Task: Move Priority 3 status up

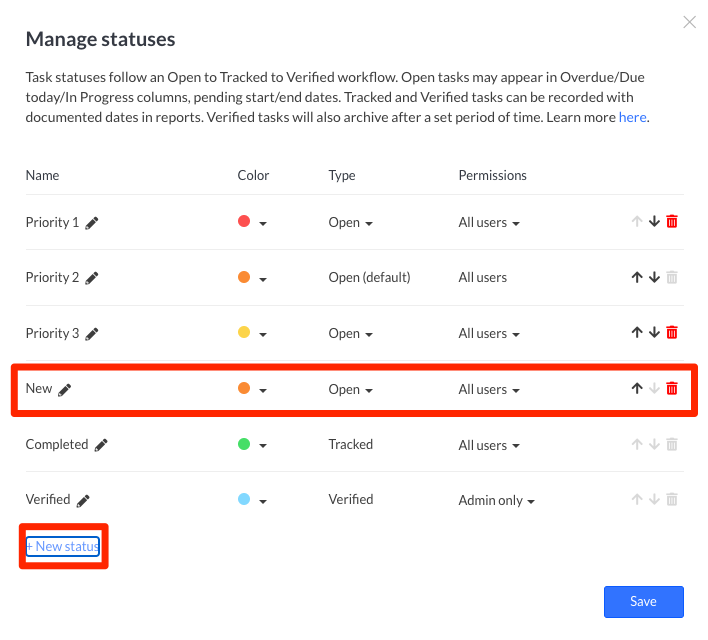Action: (637, 333)
